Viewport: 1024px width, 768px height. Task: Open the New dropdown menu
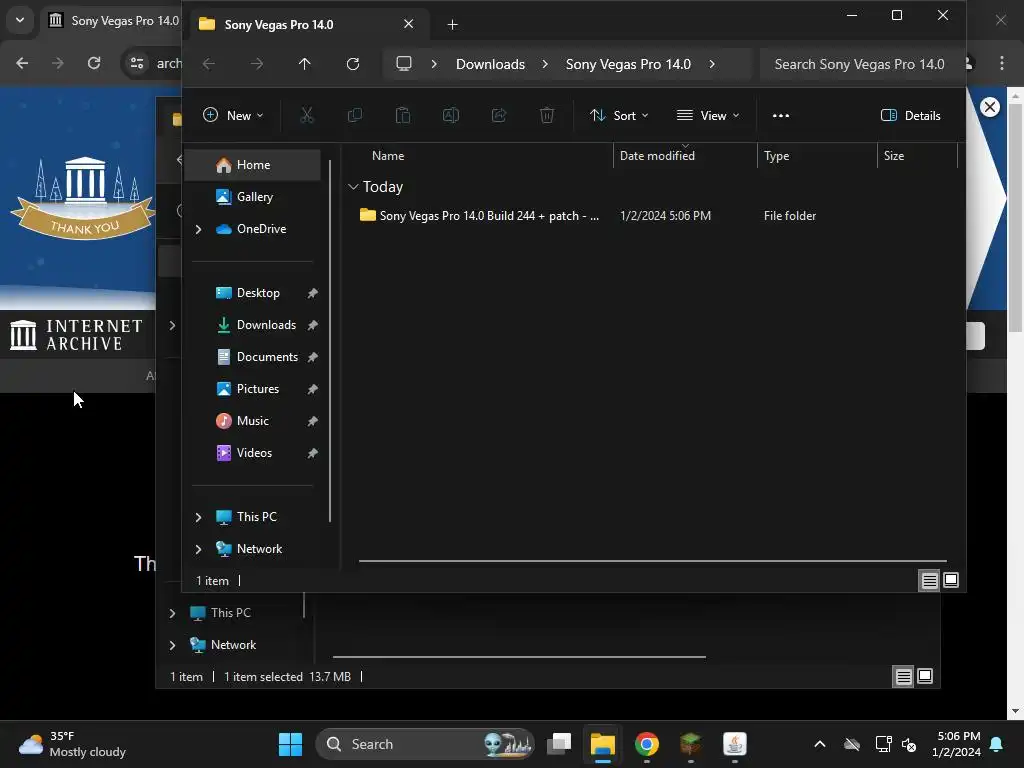233,116
